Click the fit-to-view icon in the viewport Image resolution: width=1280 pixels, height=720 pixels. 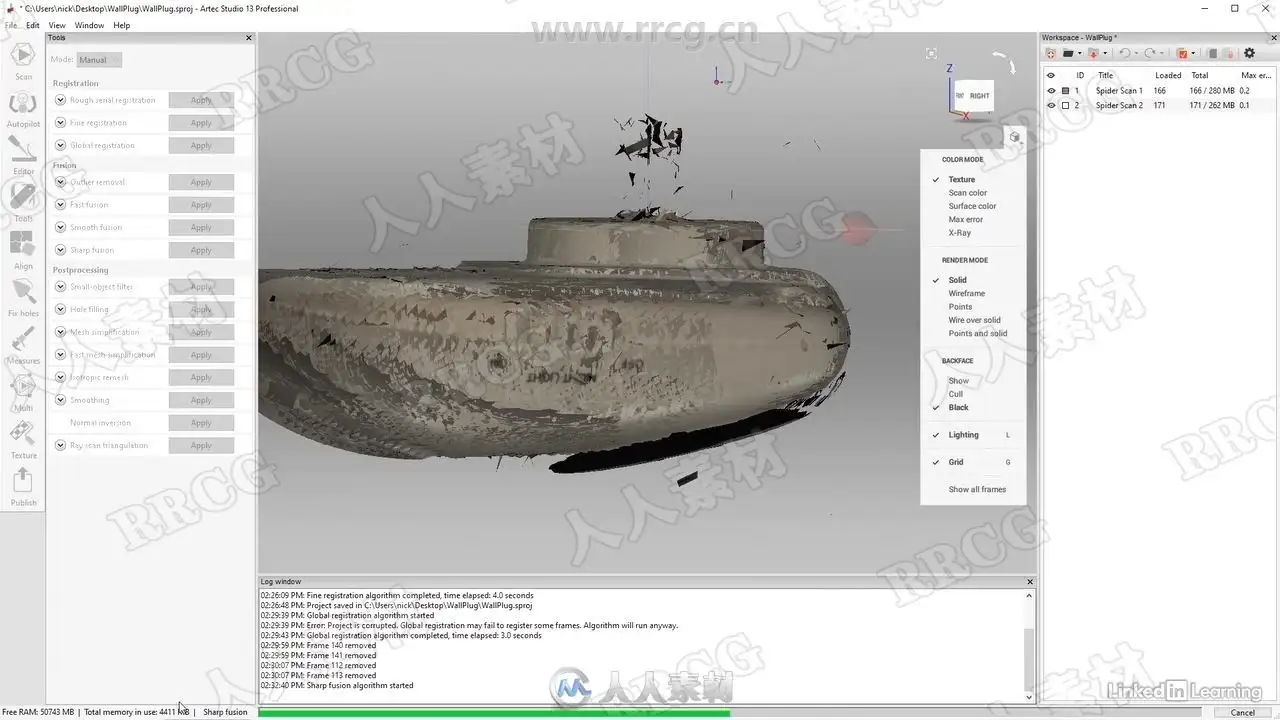click(x=932, y=54)
